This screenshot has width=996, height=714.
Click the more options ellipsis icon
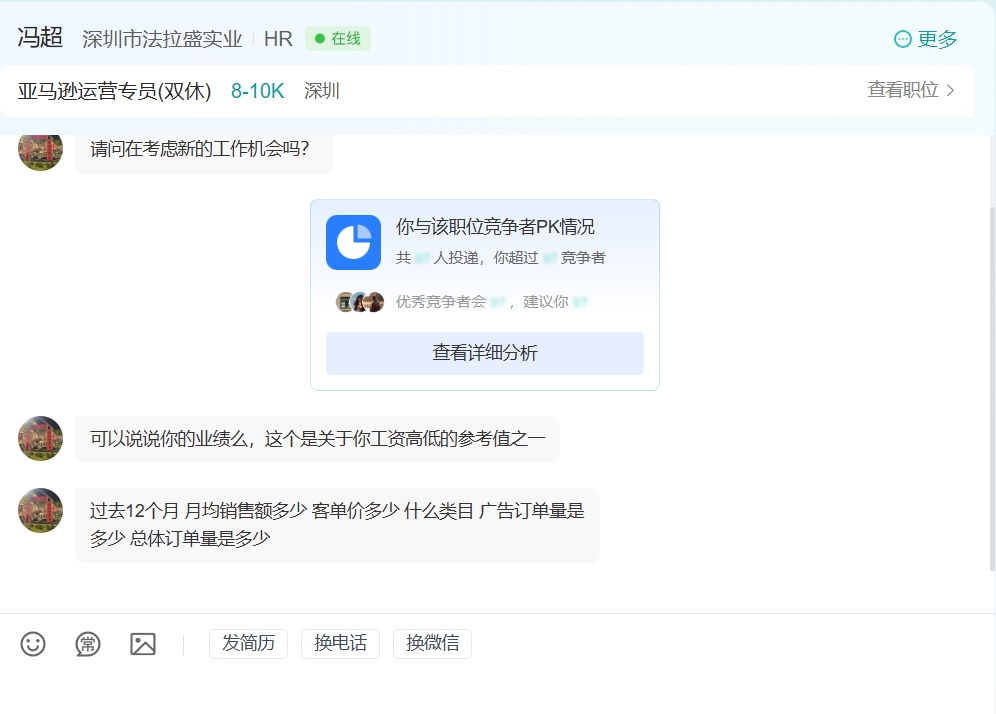coord(902,39)
